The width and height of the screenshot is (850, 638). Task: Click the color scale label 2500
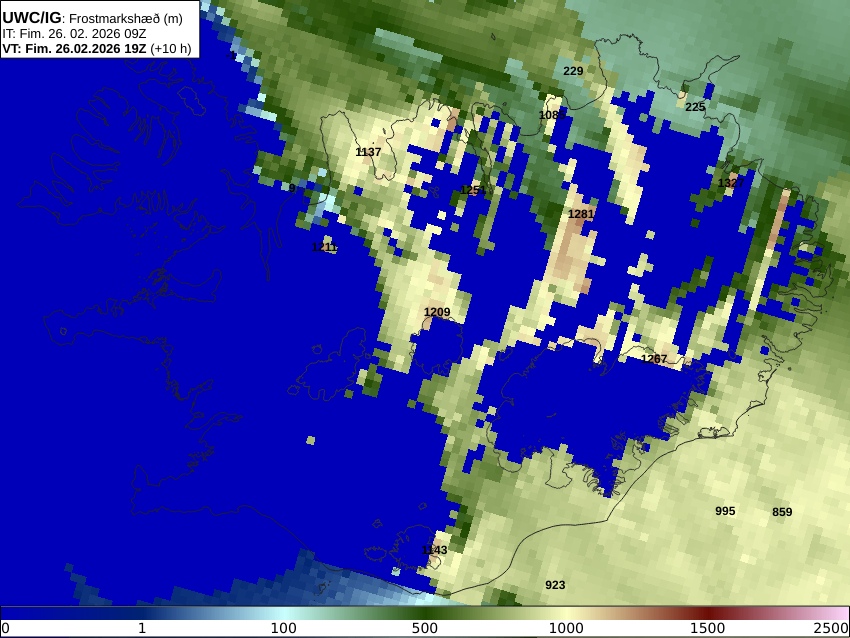click(831, 628)
